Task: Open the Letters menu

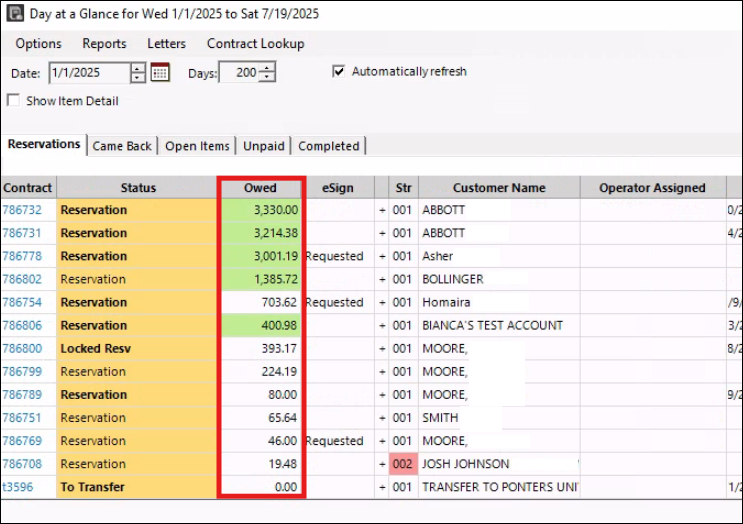Action: [x=166, y=44]
